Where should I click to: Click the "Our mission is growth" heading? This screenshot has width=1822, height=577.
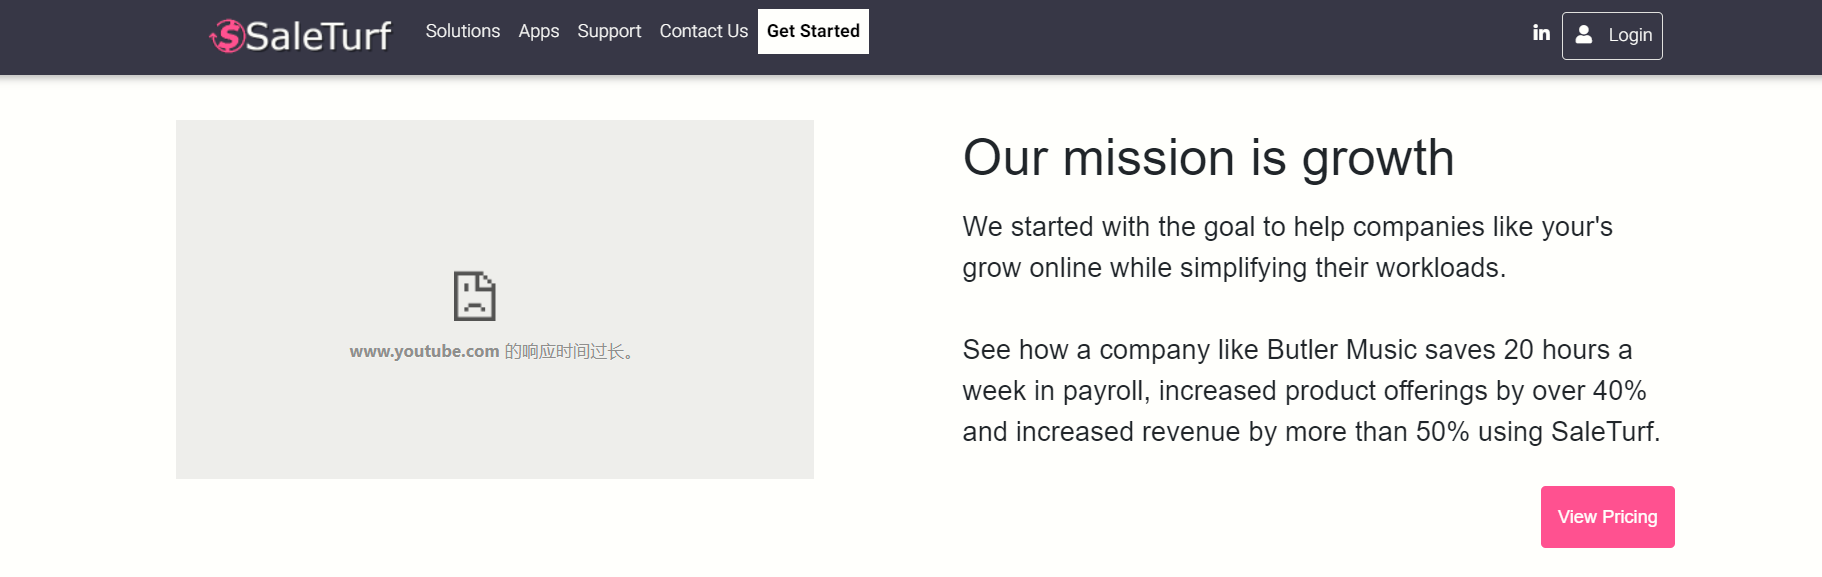click(x=1208, y=158)
